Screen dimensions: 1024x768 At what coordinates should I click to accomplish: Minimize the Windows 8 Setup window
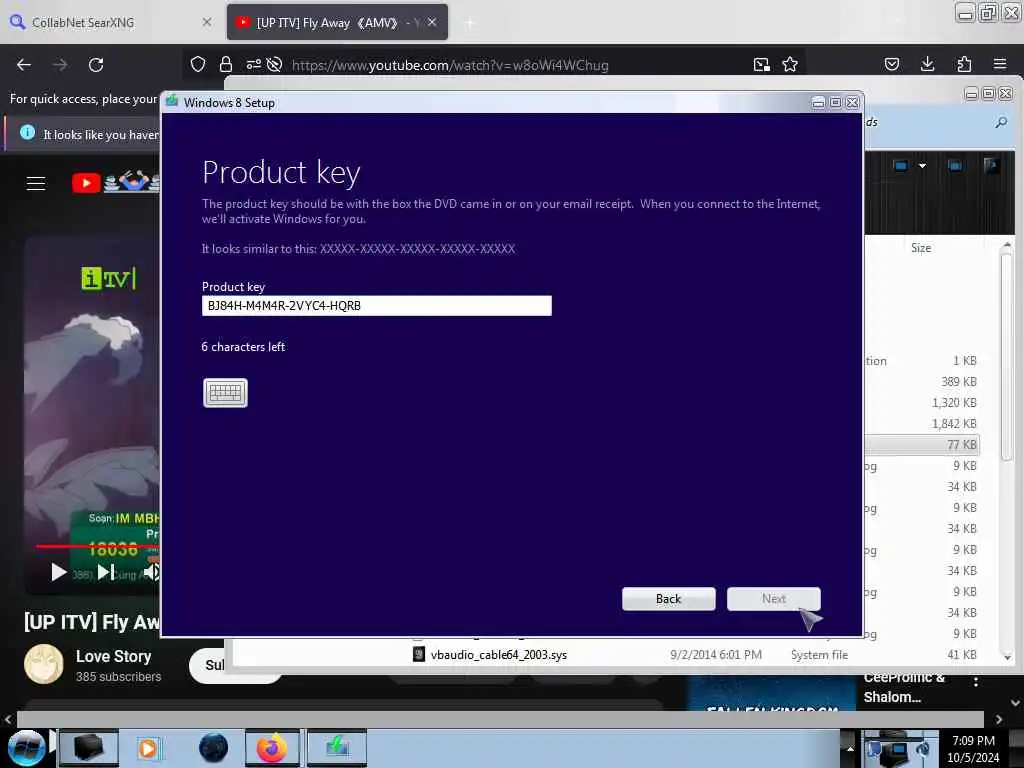(x=818, y=103)
